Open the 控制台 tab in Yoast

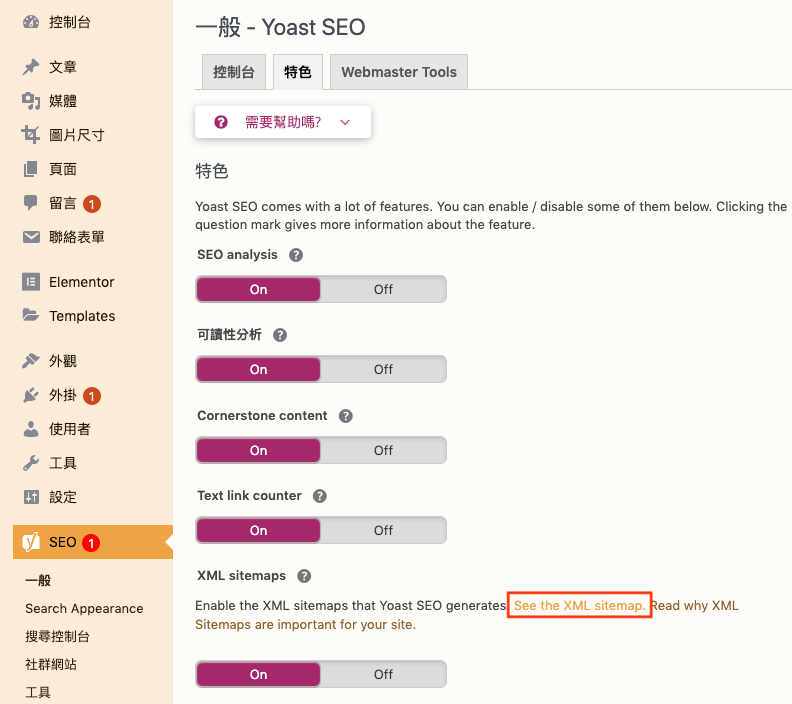pyautogui.click(x=234, y=72)
